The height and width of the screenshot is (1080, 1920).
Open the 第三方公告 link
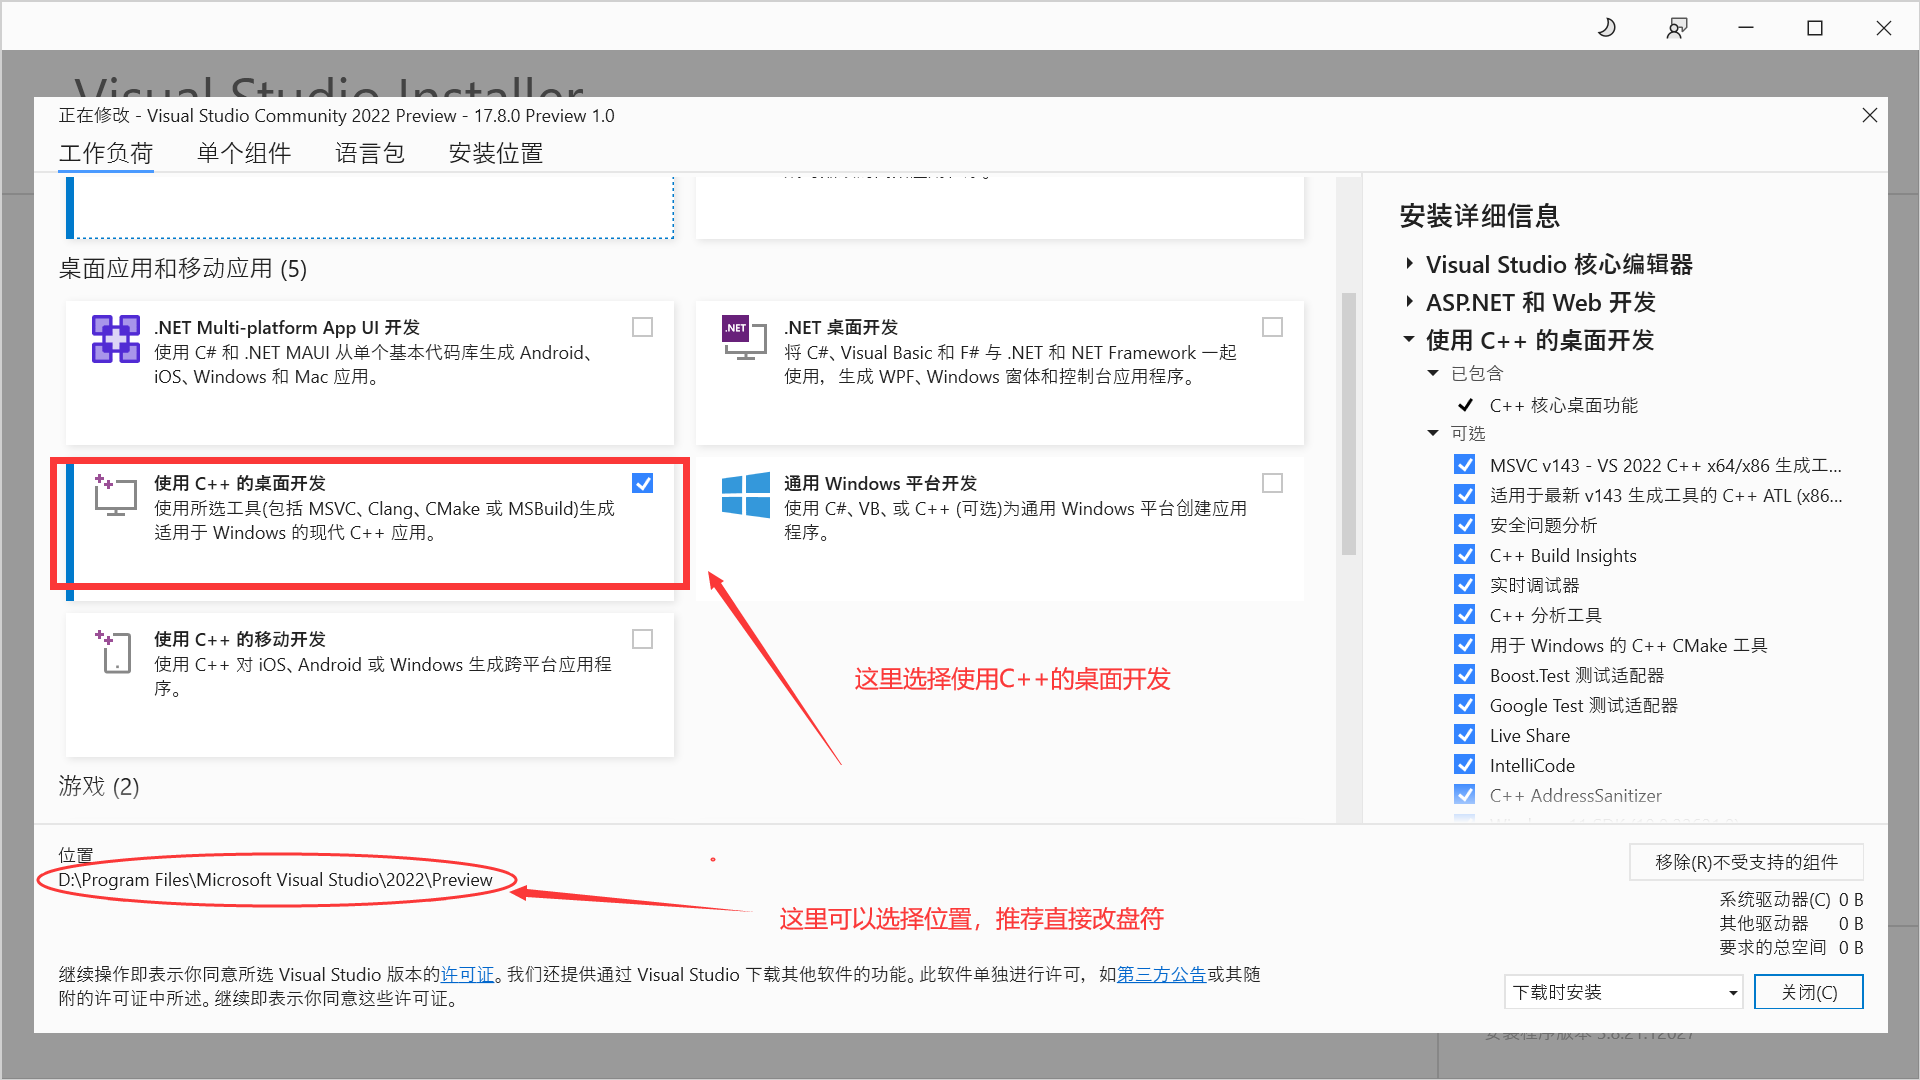point(1161,974)
